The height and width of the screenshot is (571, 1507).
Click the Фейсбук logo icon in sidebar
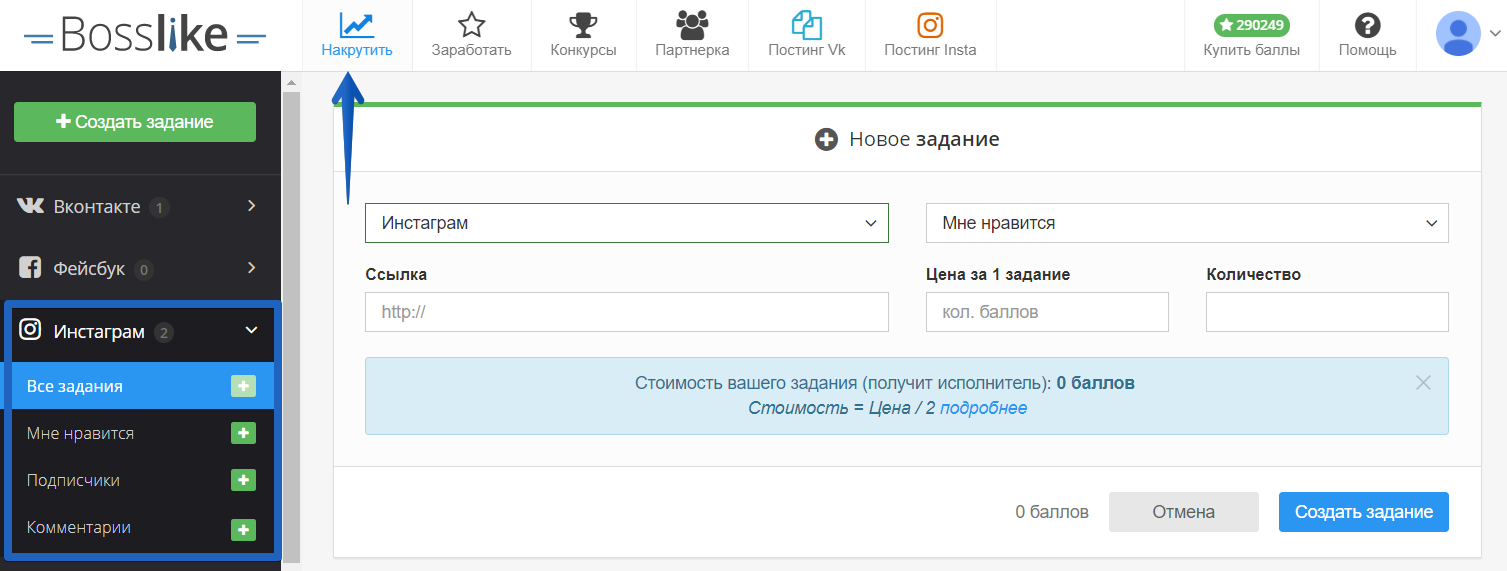31,268
